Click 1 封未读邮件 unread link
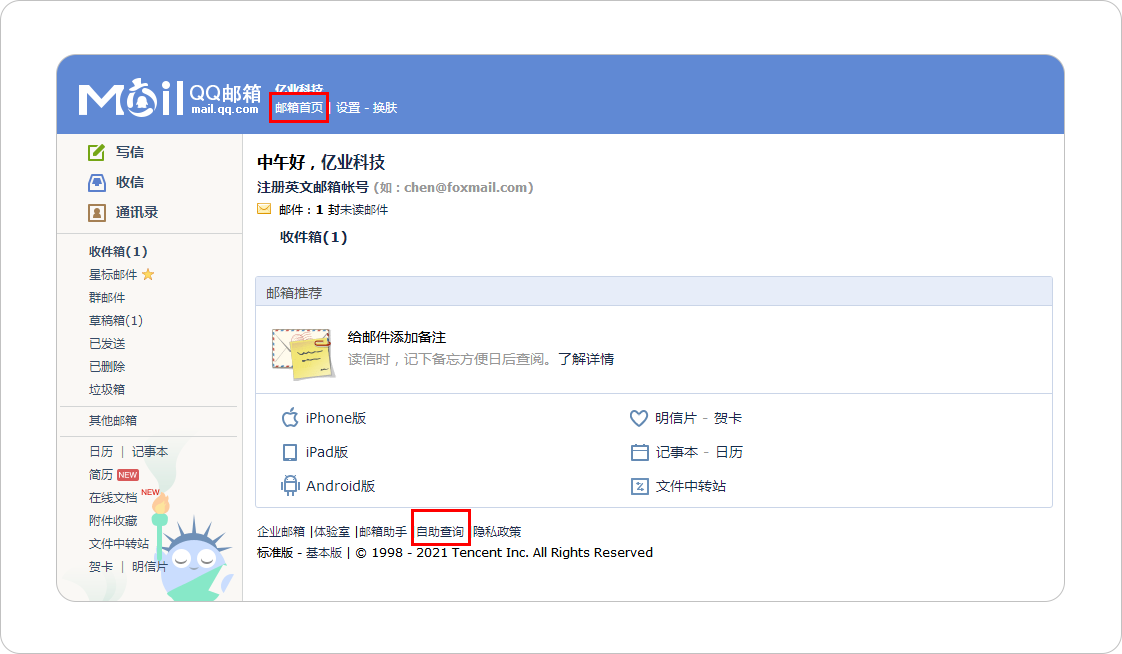The height and width of the screenshot is (654, 1122). click(352, 210)
